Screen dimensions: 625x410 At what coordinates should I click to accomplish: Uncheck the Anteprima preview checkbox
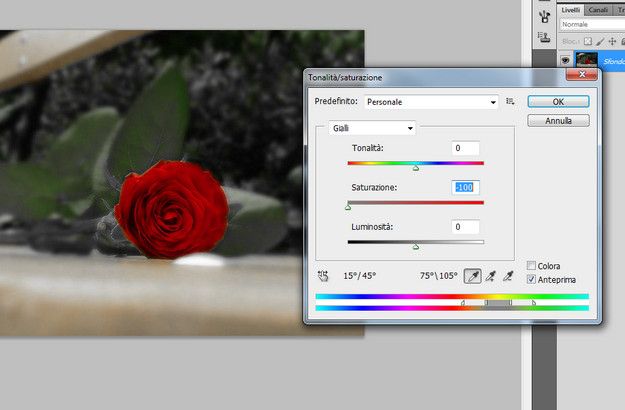tap(531, 280)
